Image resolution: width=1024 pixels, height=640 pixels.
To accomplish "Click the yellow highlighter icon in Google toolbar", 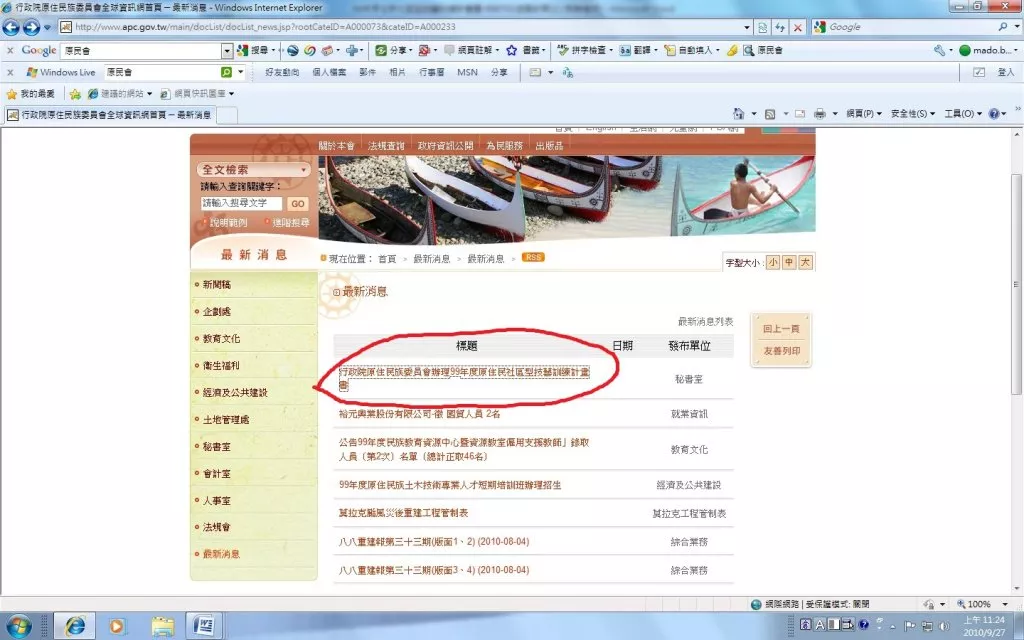I will pyautogui.click(x=733, y=50).
